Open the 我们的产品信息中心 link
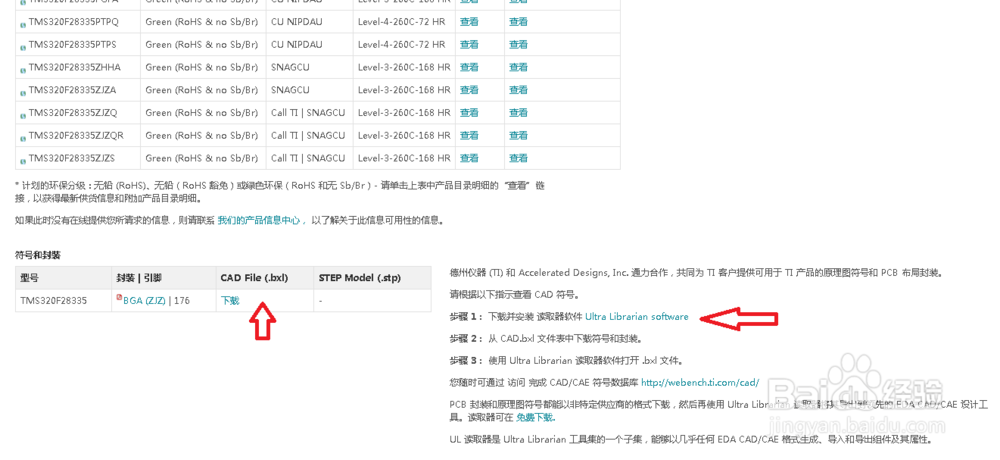Screen dimensions: 1000x460 (x=261, y=220)
